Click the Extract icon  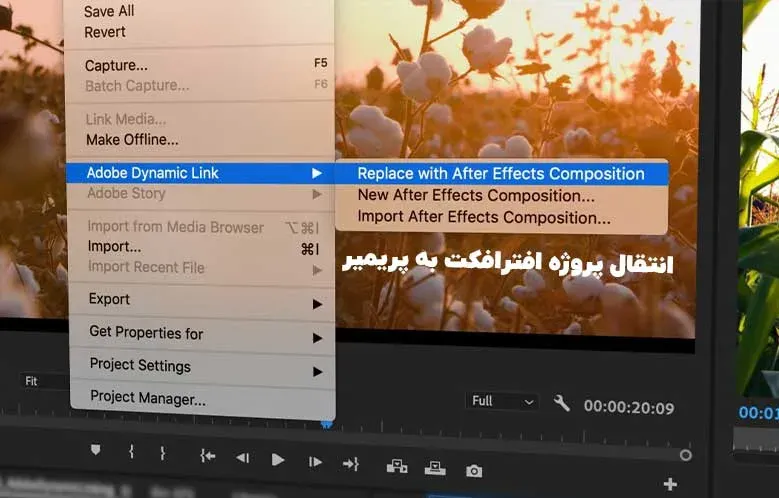[435, 468]
